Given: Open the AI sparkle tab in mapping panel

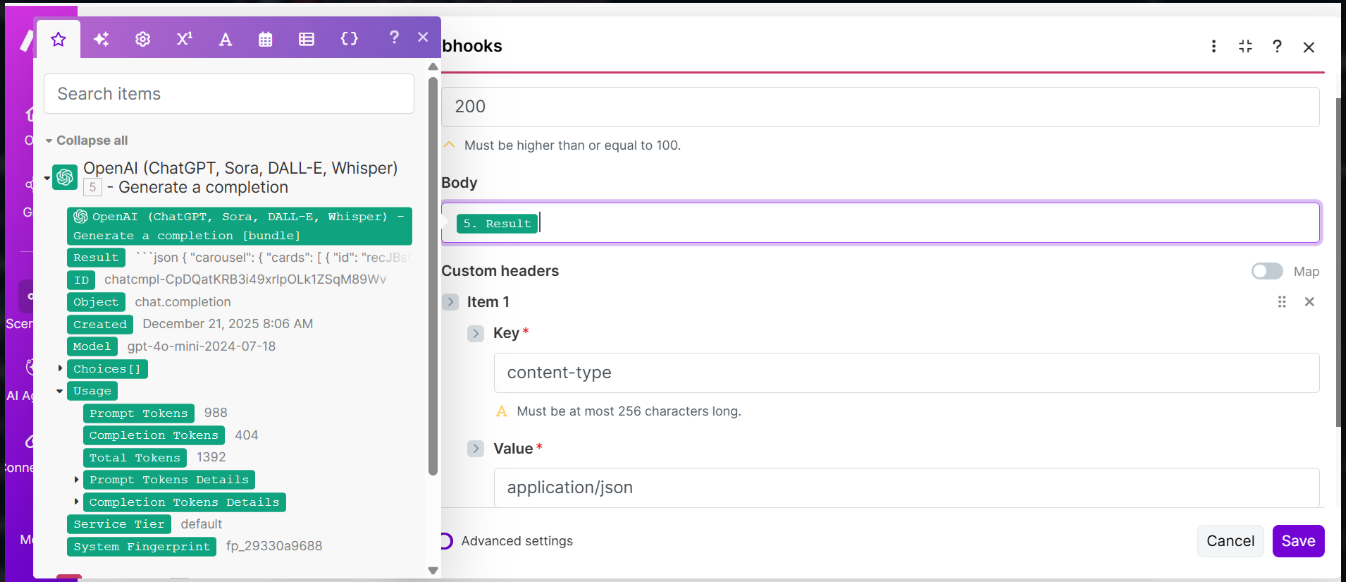Looking at the screenshot, I should tap(101, 39).
